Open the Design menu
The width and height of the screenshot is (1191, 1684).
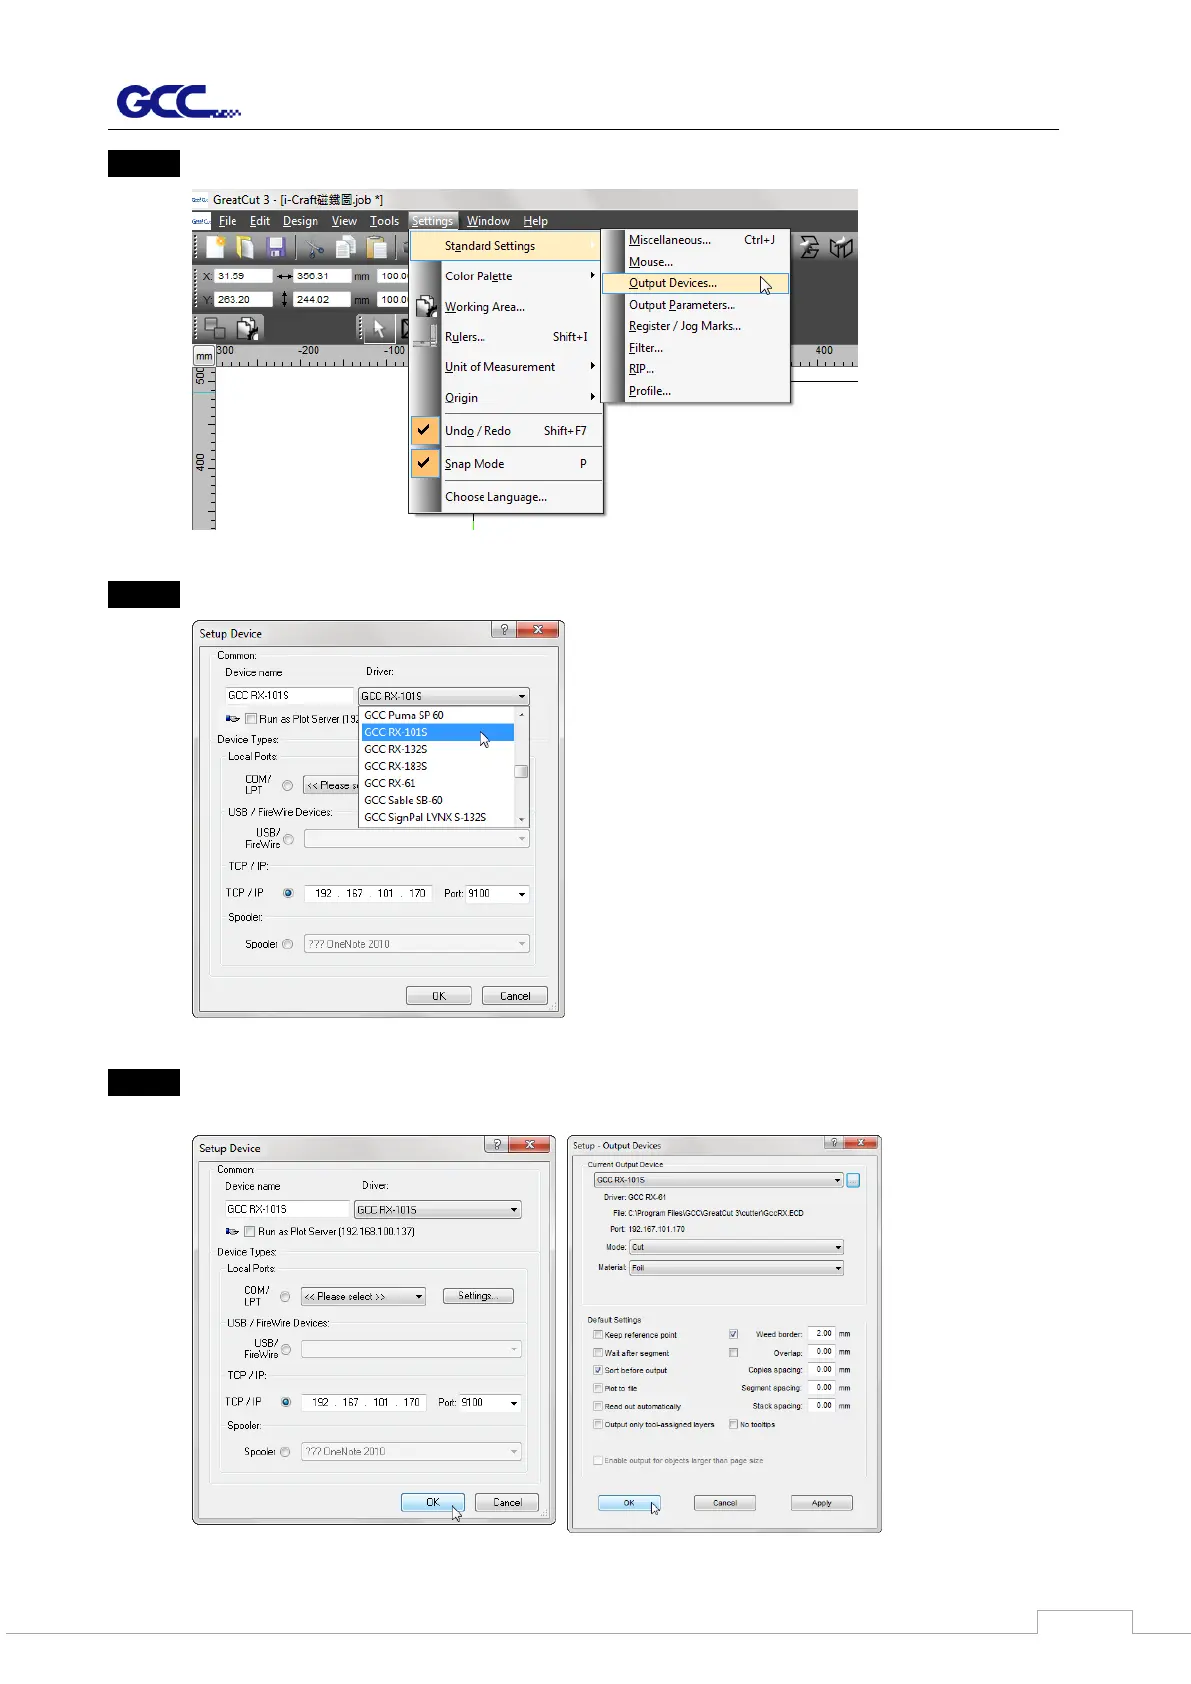300,221
